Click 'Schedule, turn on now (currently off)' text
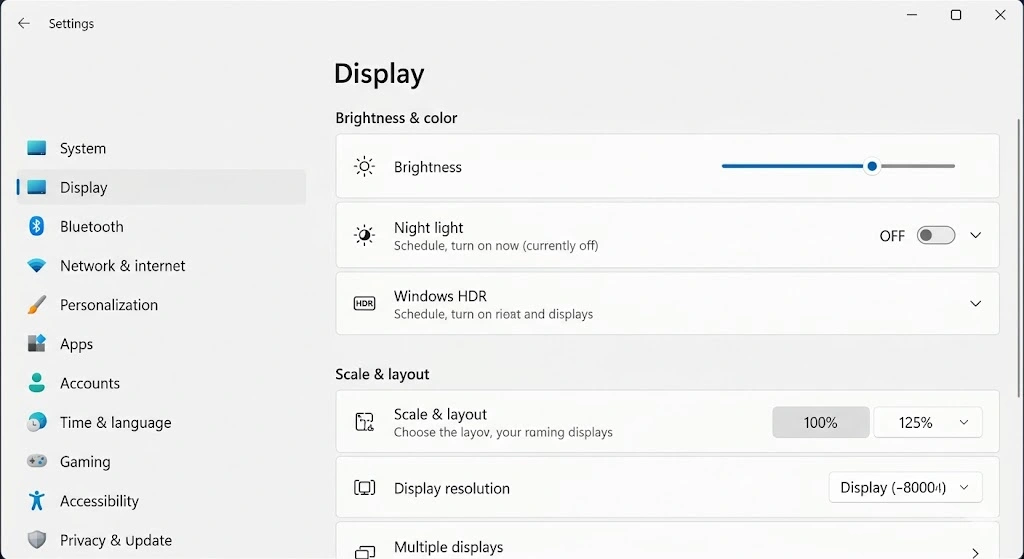 tap(496, 246)
